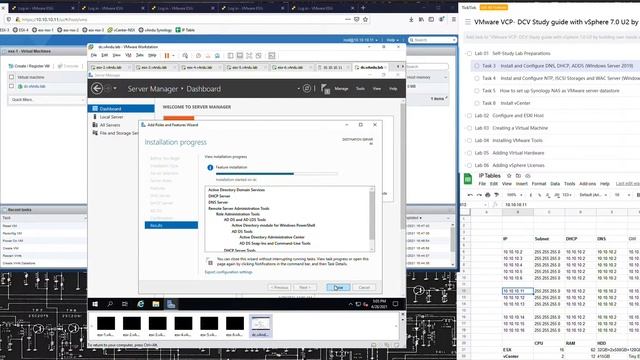The width and height of the screenshot is (640, 360).
Task: Open the VMware Workstation VM menu
Action: tap(128, 56)
